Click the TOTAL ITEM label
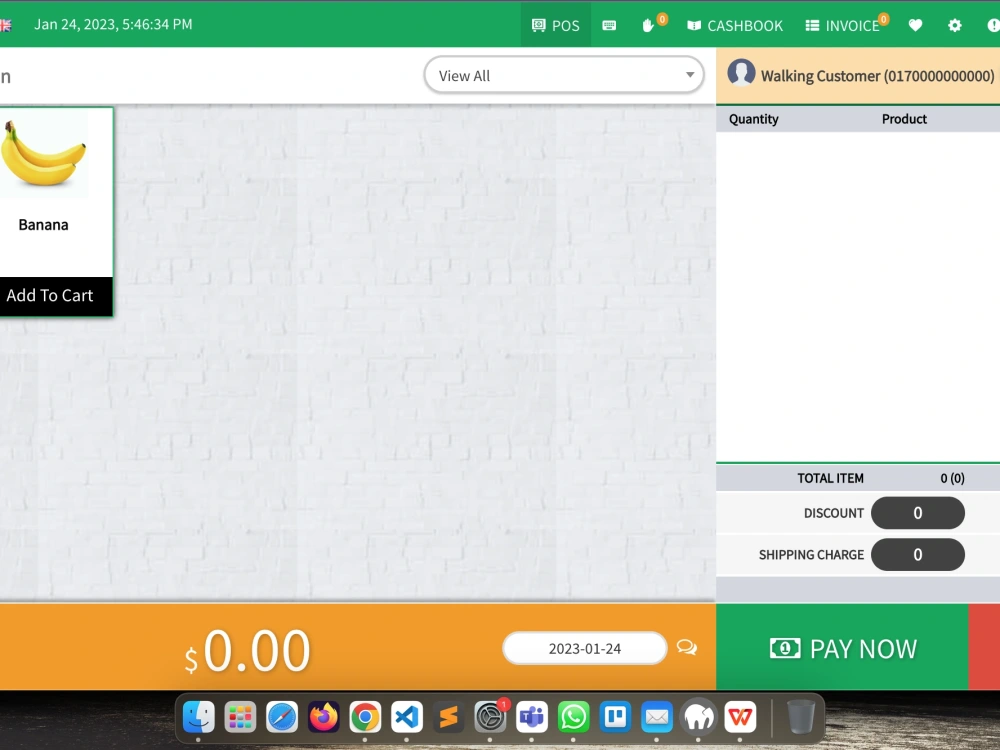Viewport: 1000px width, 750px height. pyautogui.click(x=830, y=478)
